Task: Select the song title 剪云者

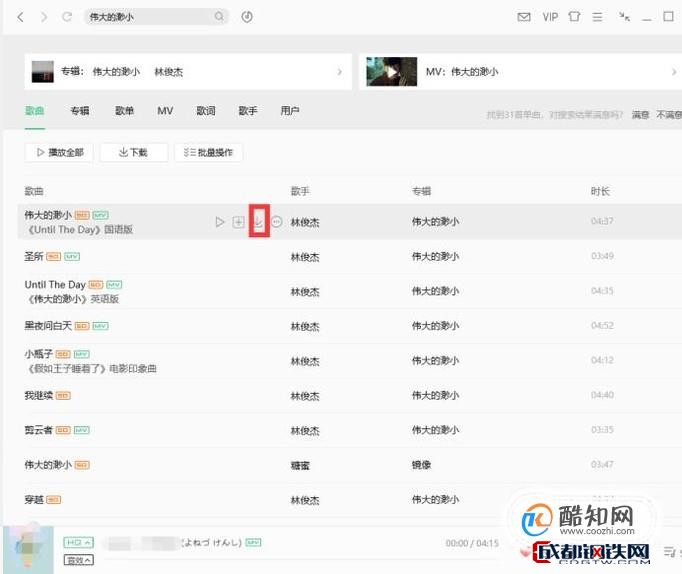Action: pyautogui.click(x=39, y=430)
